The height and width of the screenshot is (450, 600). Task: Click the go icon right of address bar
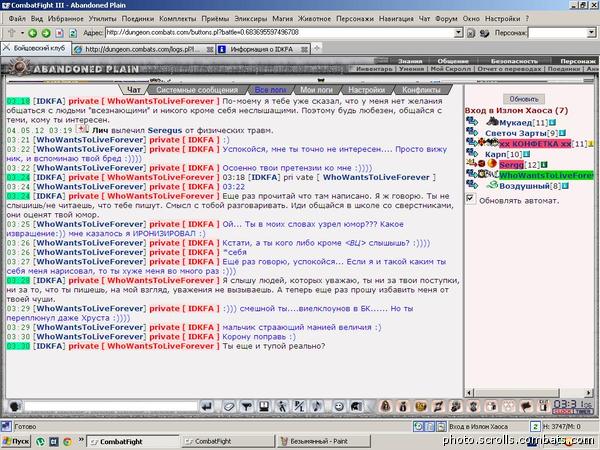click(x=471, y=33)
